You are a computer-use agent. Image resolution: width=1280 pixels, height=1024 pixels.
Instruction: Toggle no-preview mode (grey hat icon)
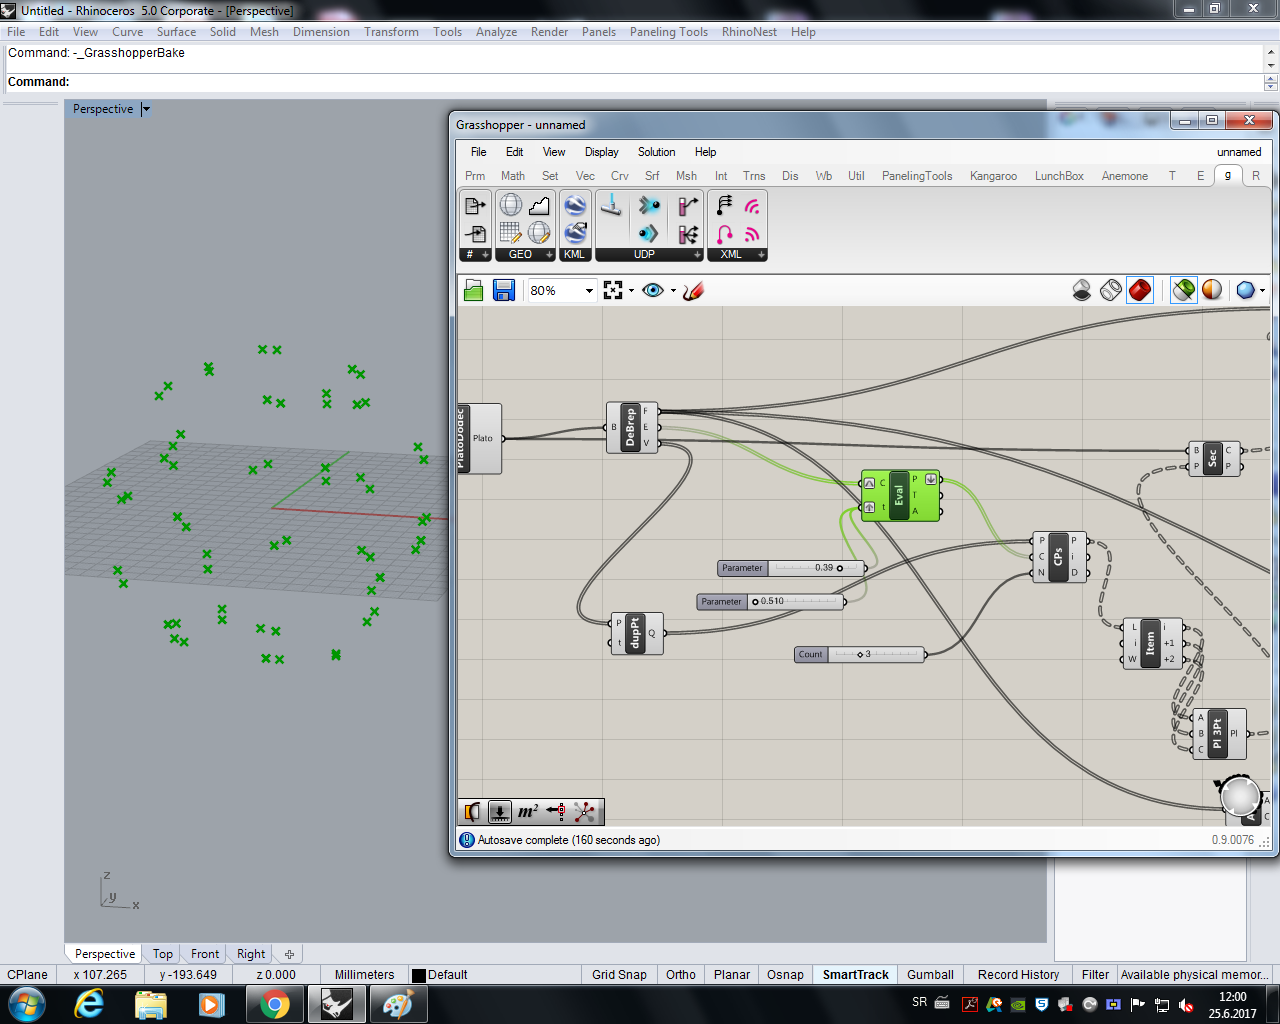pos(1082,290)
